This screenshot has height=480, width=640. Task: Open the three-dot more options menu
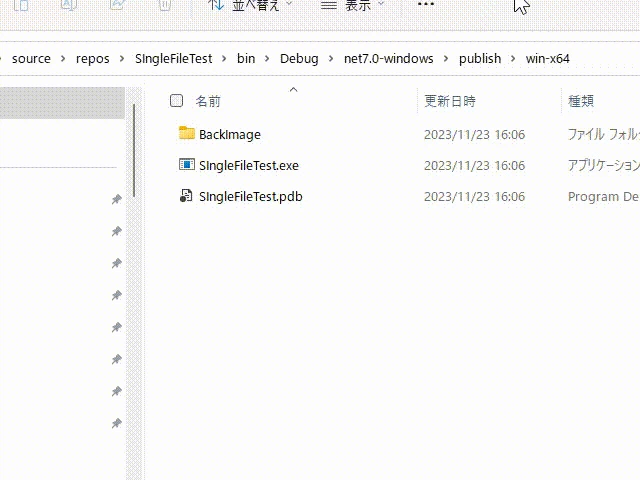[426, 4]
